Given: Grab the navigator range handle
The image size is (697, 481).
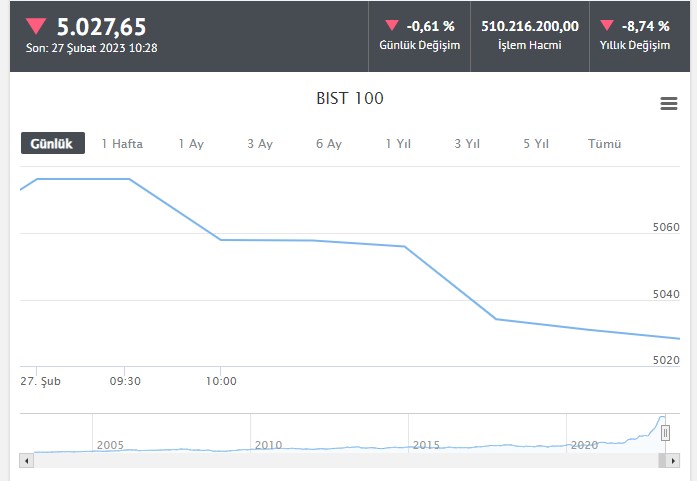Looking at the screenshot, I should (x=665, y=433).
